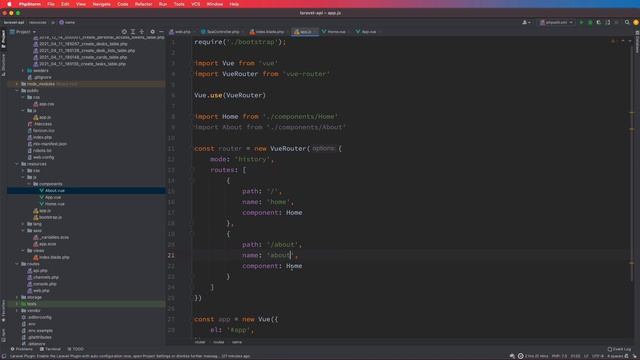Click the Laravel Plugin notification in status bar

coord(130,356)
